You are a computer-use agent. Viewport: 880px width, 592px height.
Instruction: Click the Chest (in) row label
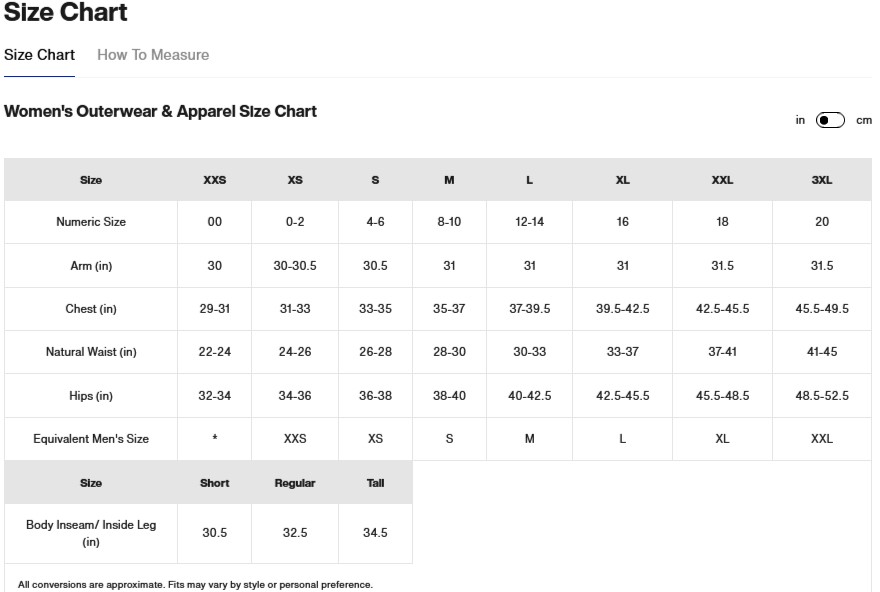coord(91,309)
